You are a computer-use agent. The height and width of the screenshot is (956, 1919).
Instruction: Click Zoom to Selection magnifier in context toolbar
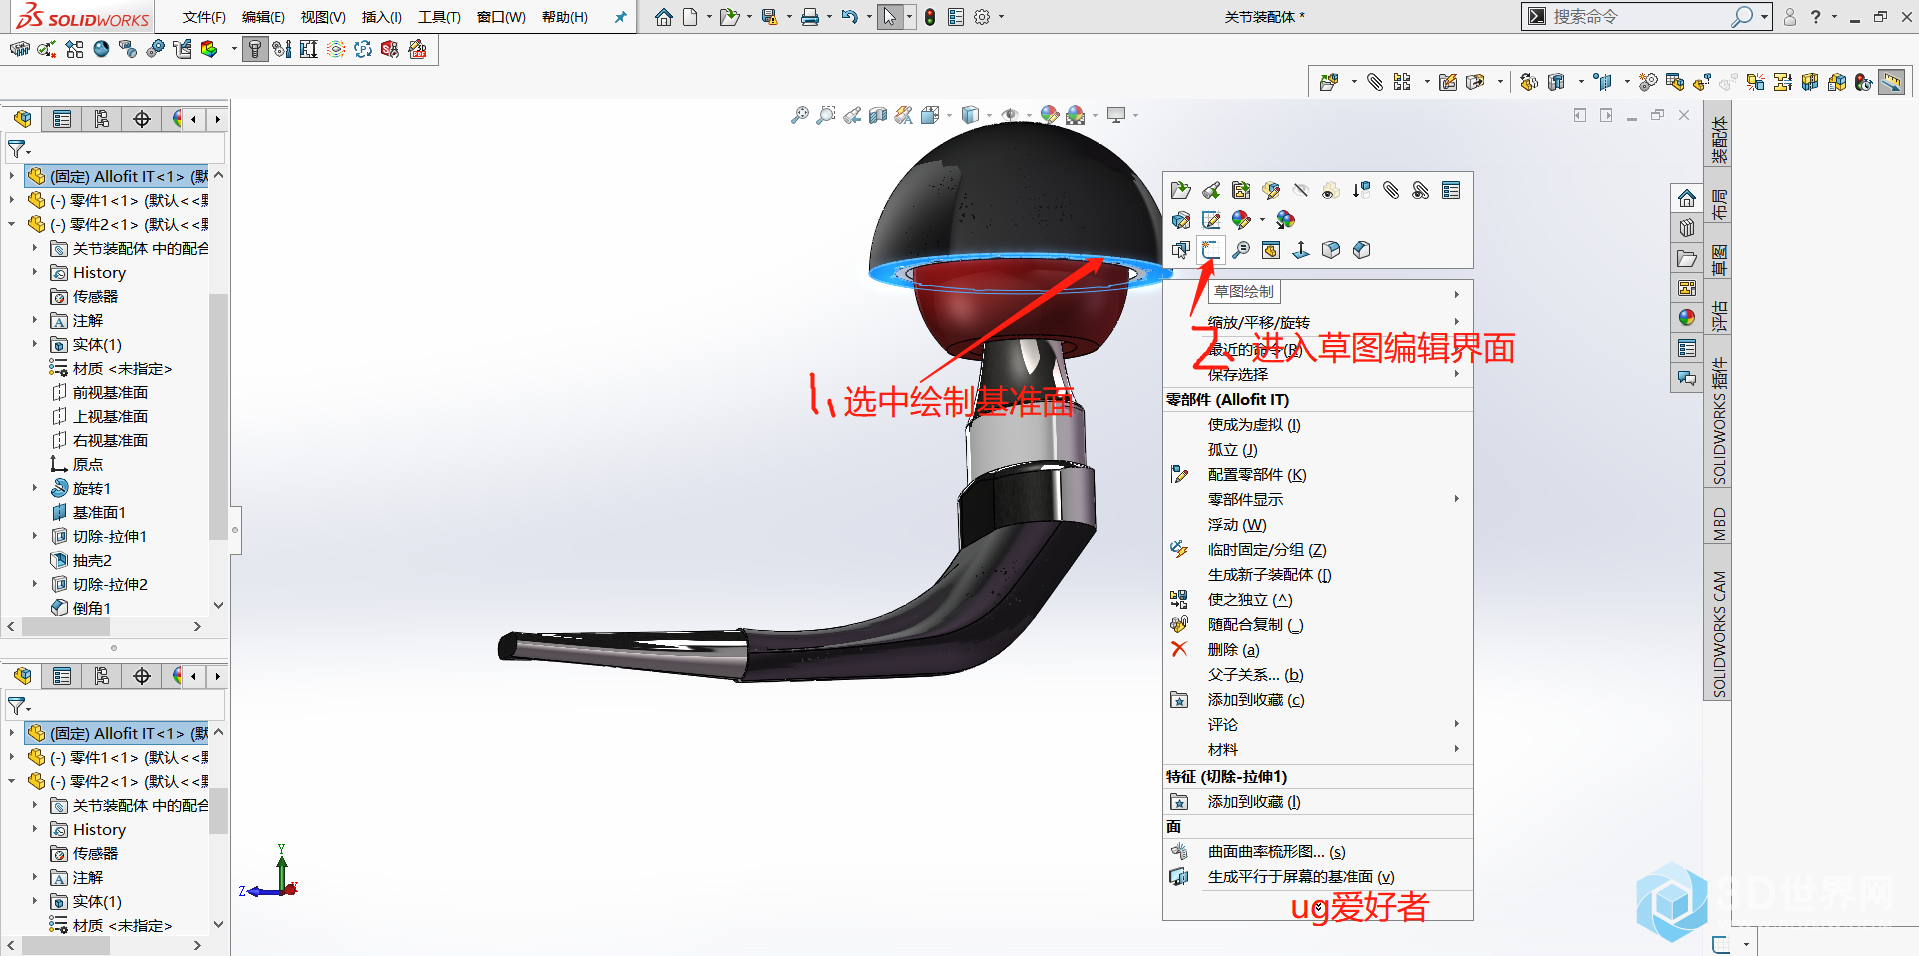(1241, 250)
